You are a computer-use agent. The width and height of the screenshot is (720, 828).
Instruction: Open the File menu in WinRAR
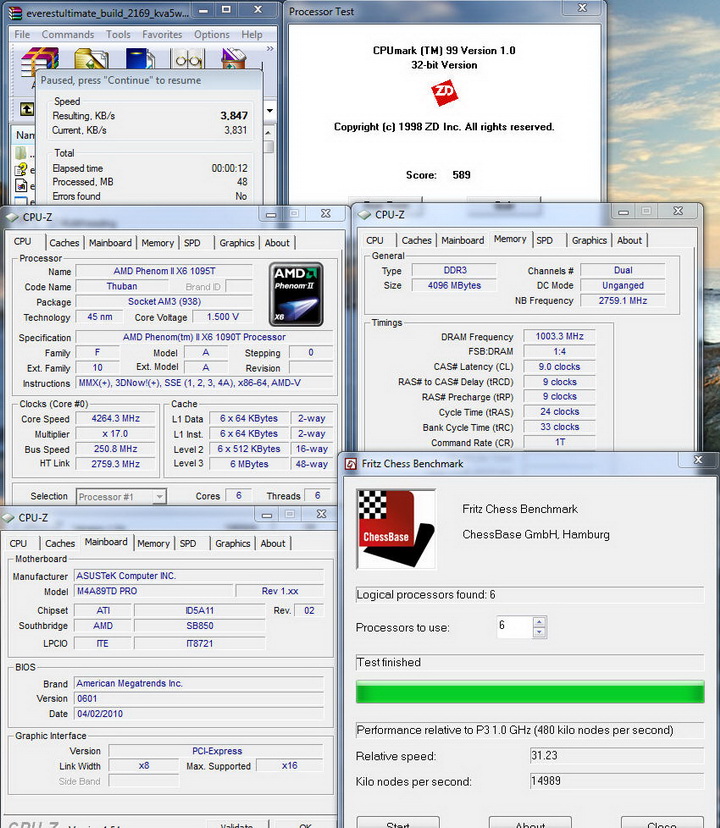pyautogui.click(x=22, y=34)
